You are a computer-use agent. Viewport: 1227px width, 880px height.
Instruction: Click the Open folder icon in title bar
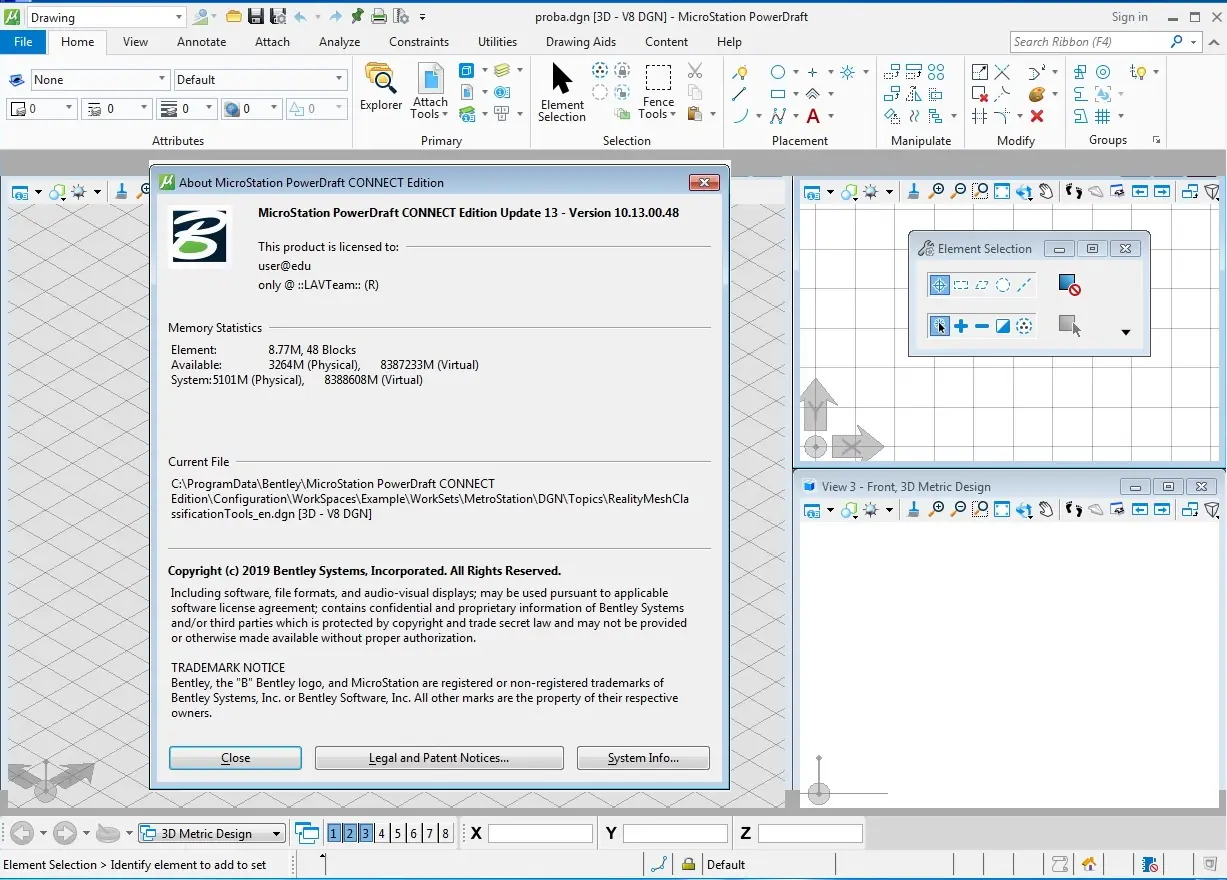(233, 16)
